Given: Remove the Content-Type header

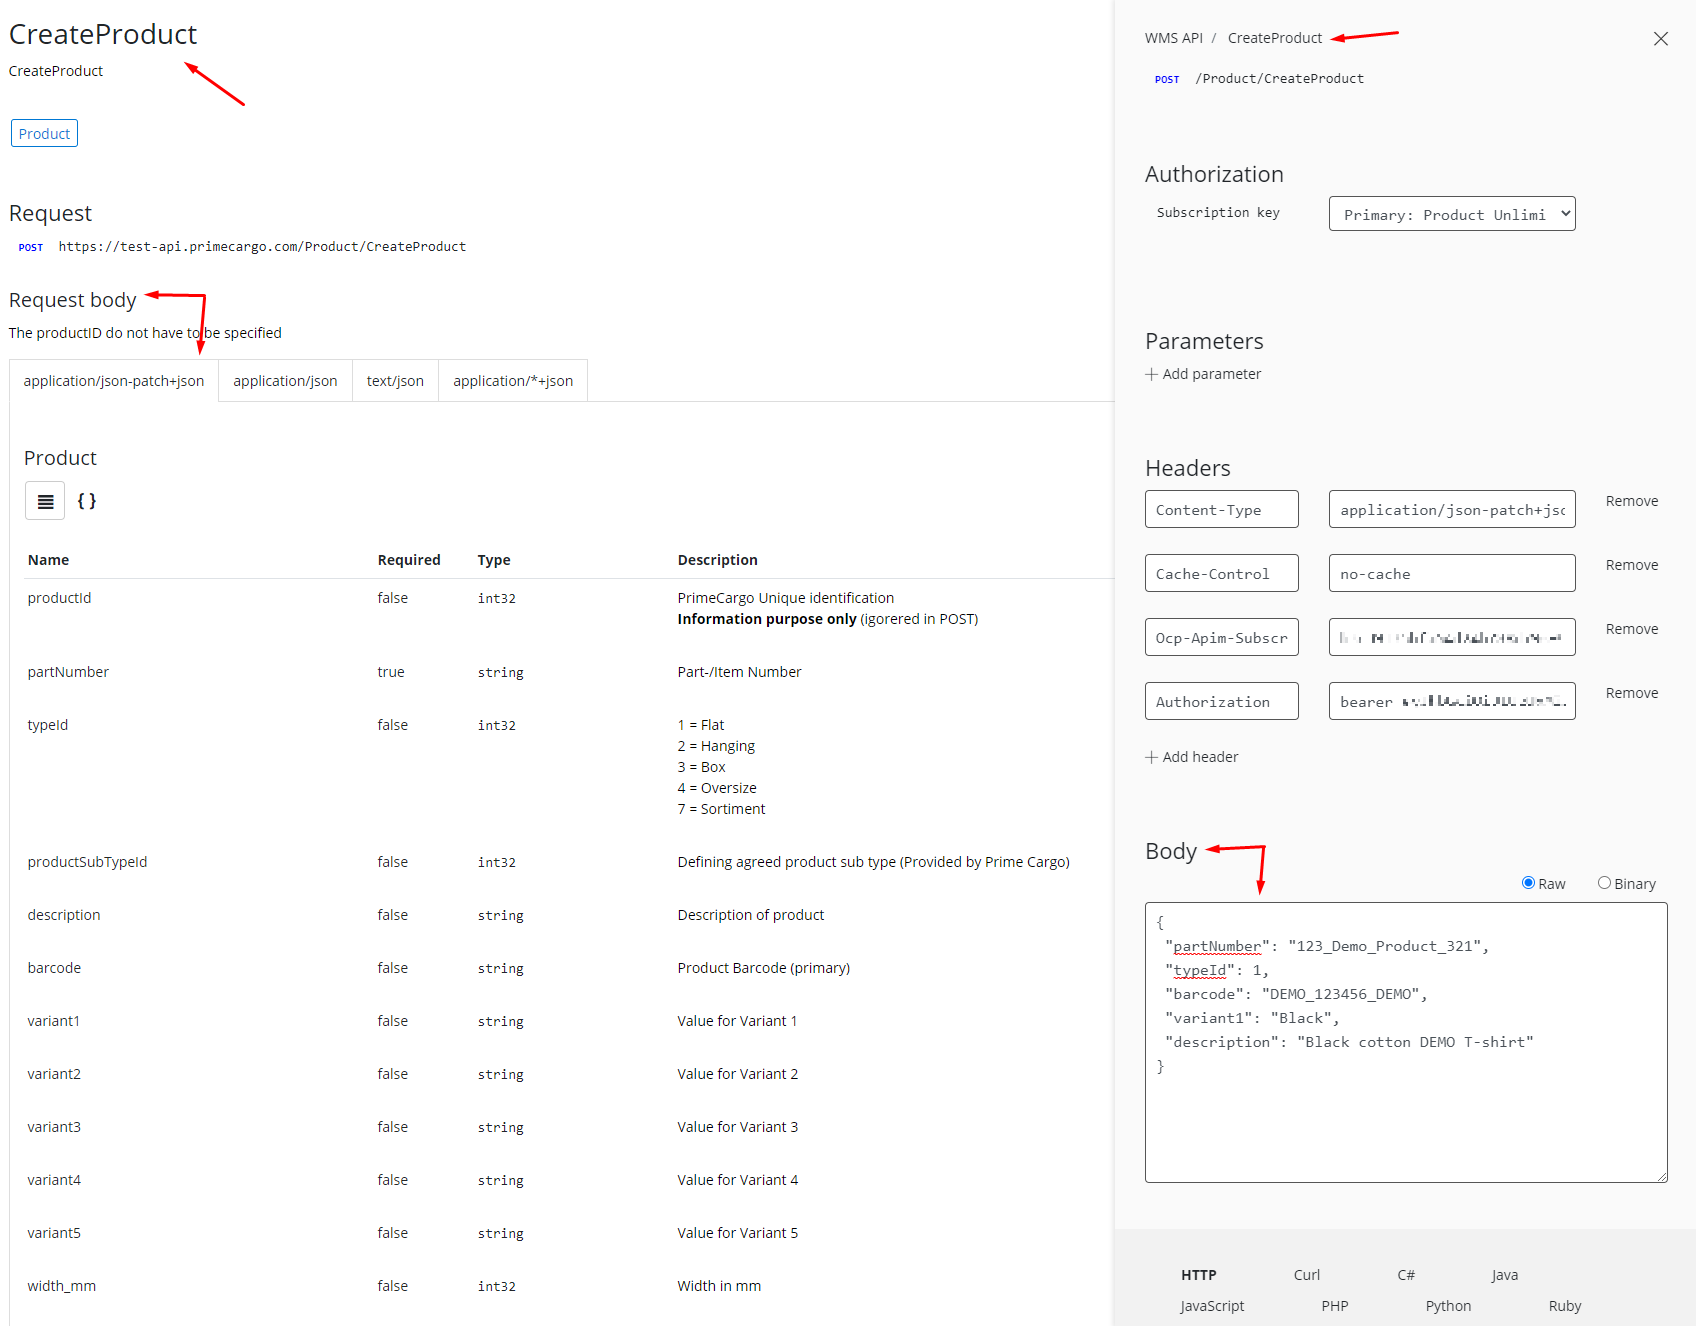Looking at the screenshot, I should click(1631, 501).
